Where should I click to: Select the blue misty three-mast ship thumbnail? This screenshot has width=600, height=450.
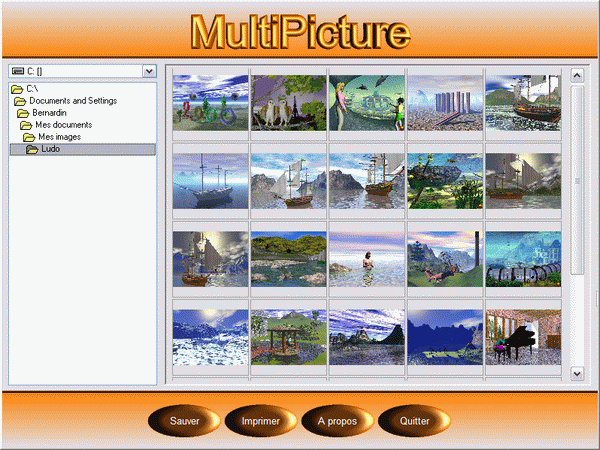click(210, 181)
